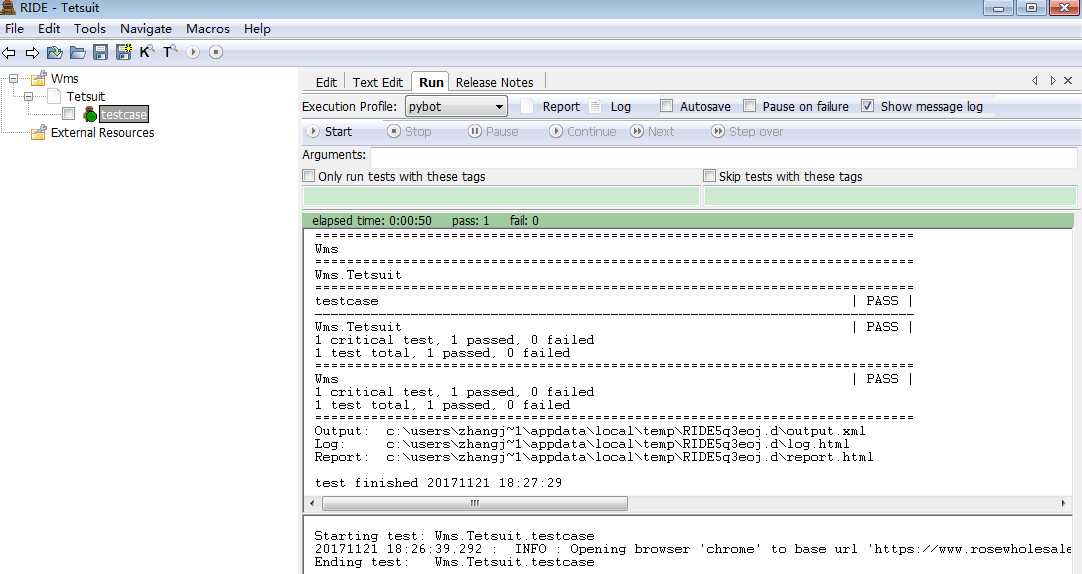Click the include tags green input field
Image resolution: width=1082 pixels, height=574 pixels.
point(501,196)
